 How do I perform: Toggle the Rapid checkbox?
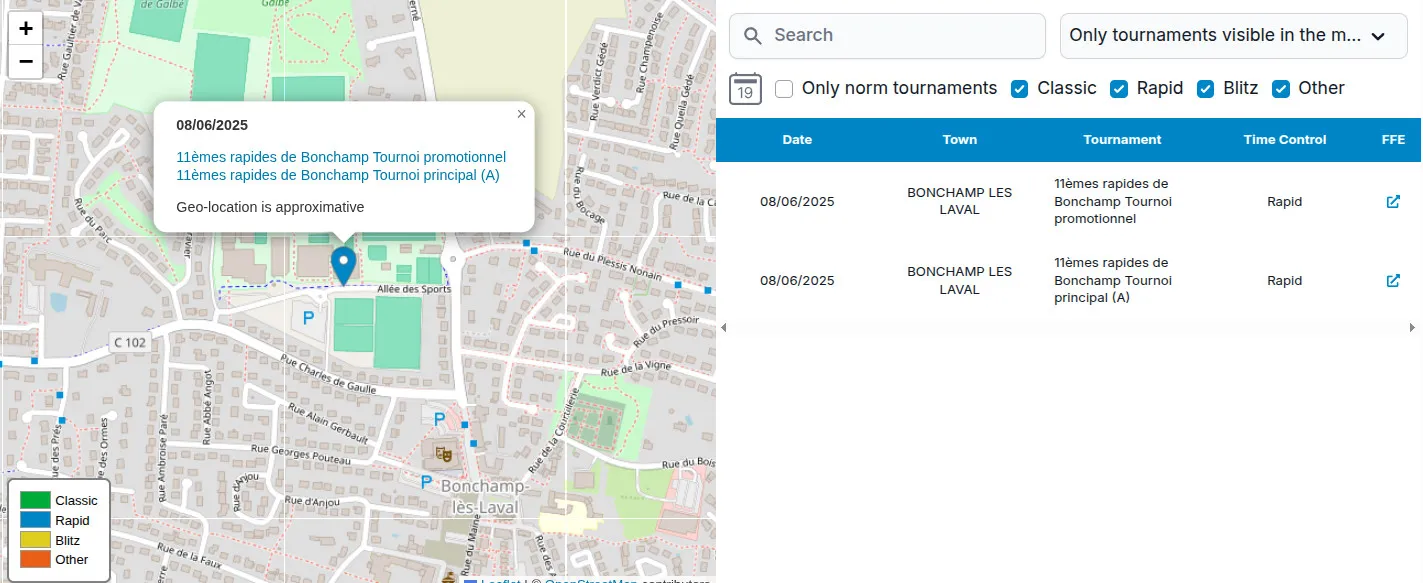(1120, 89)
